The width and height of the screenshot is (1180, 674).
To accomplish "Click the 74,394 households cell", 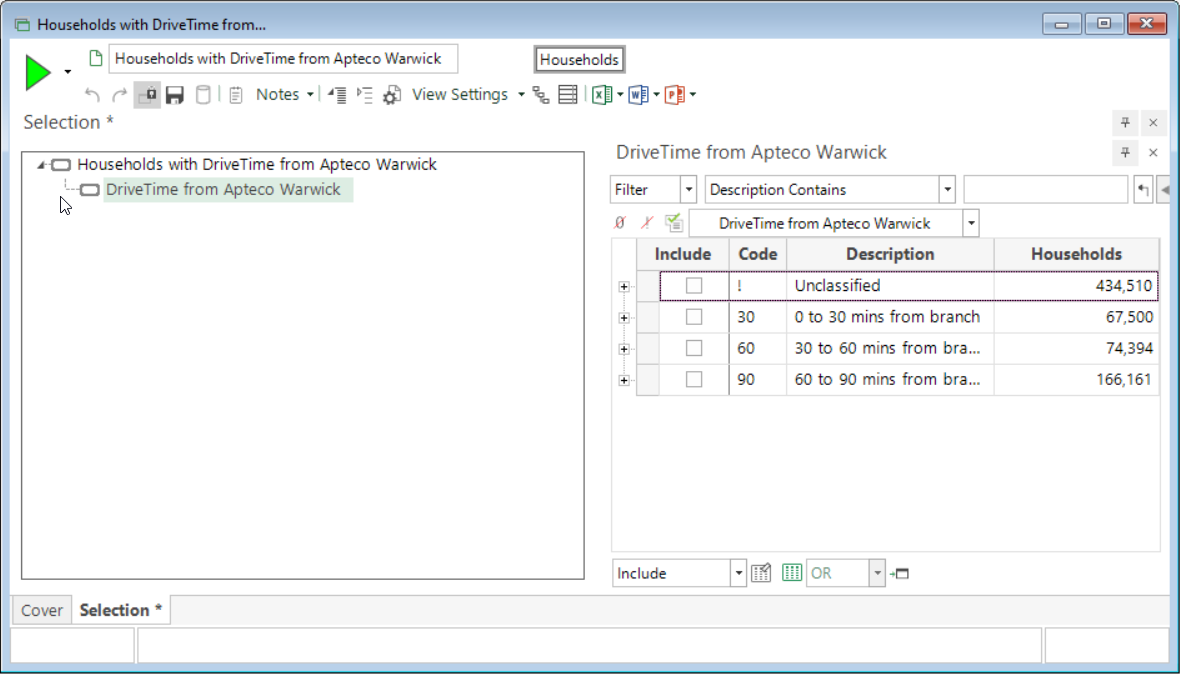I will point(1076,348).
